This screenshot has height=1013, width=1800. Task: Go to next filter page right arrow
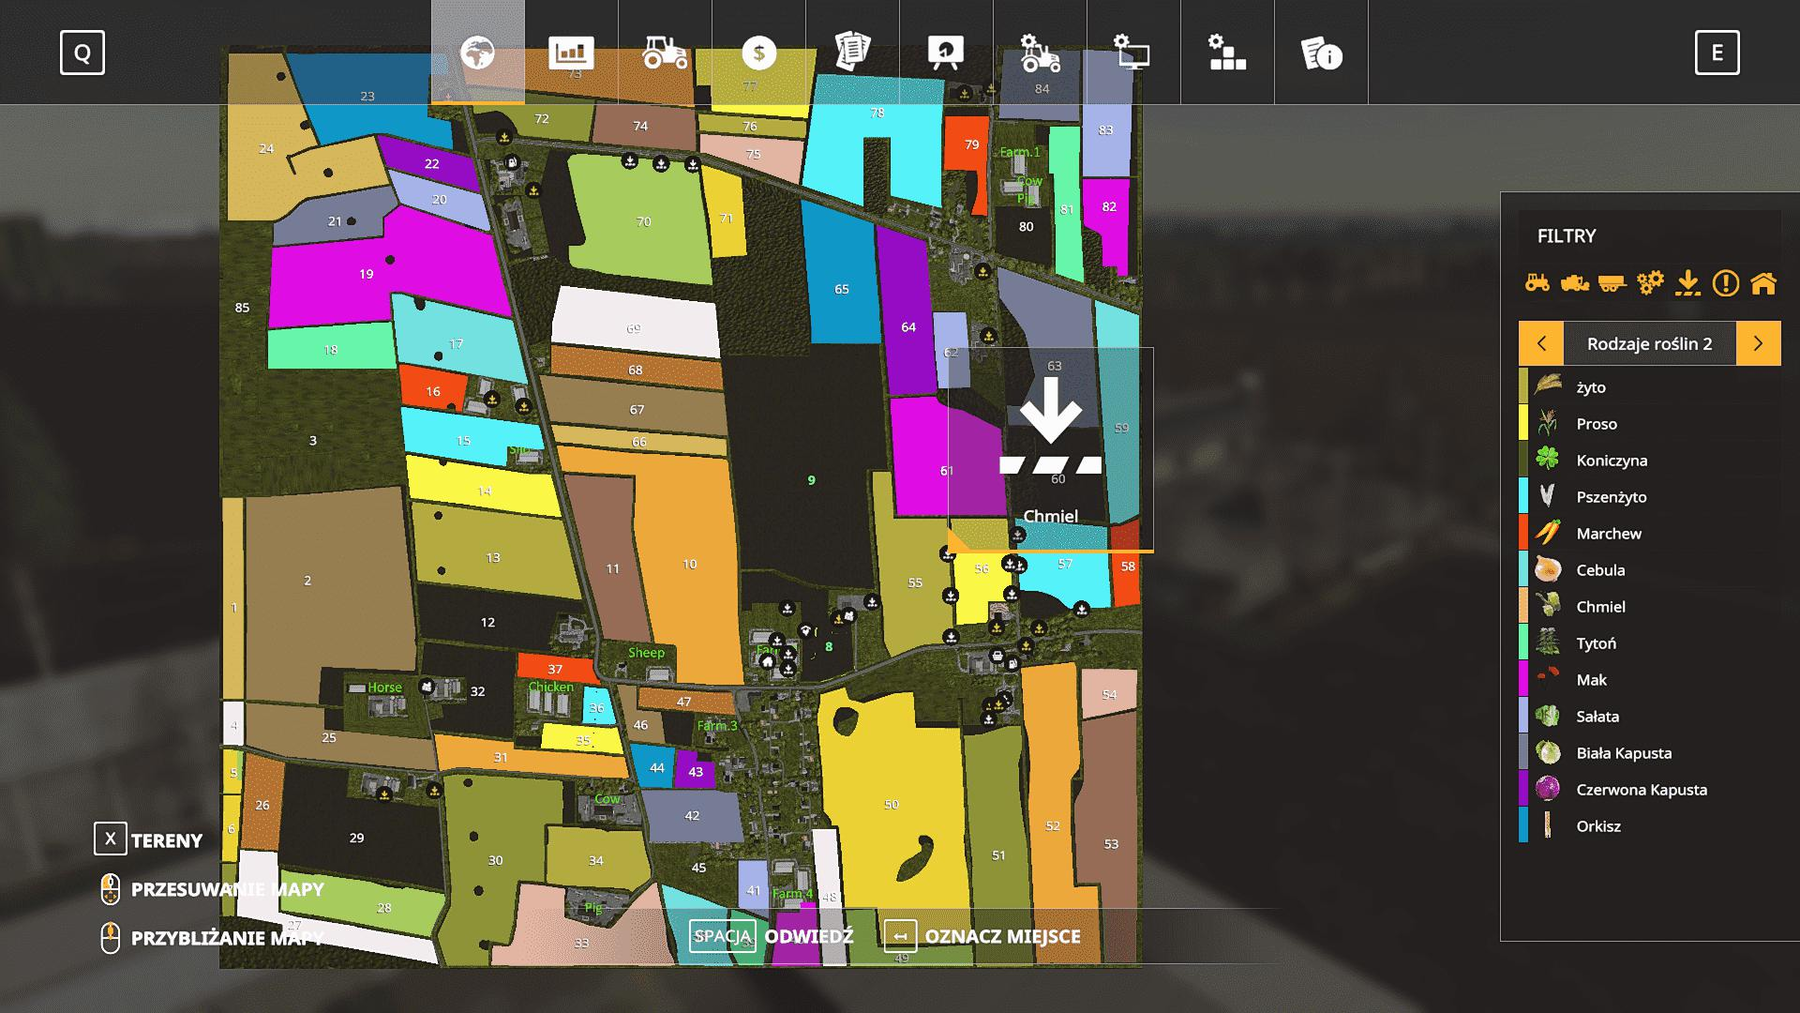point(1758,343)
